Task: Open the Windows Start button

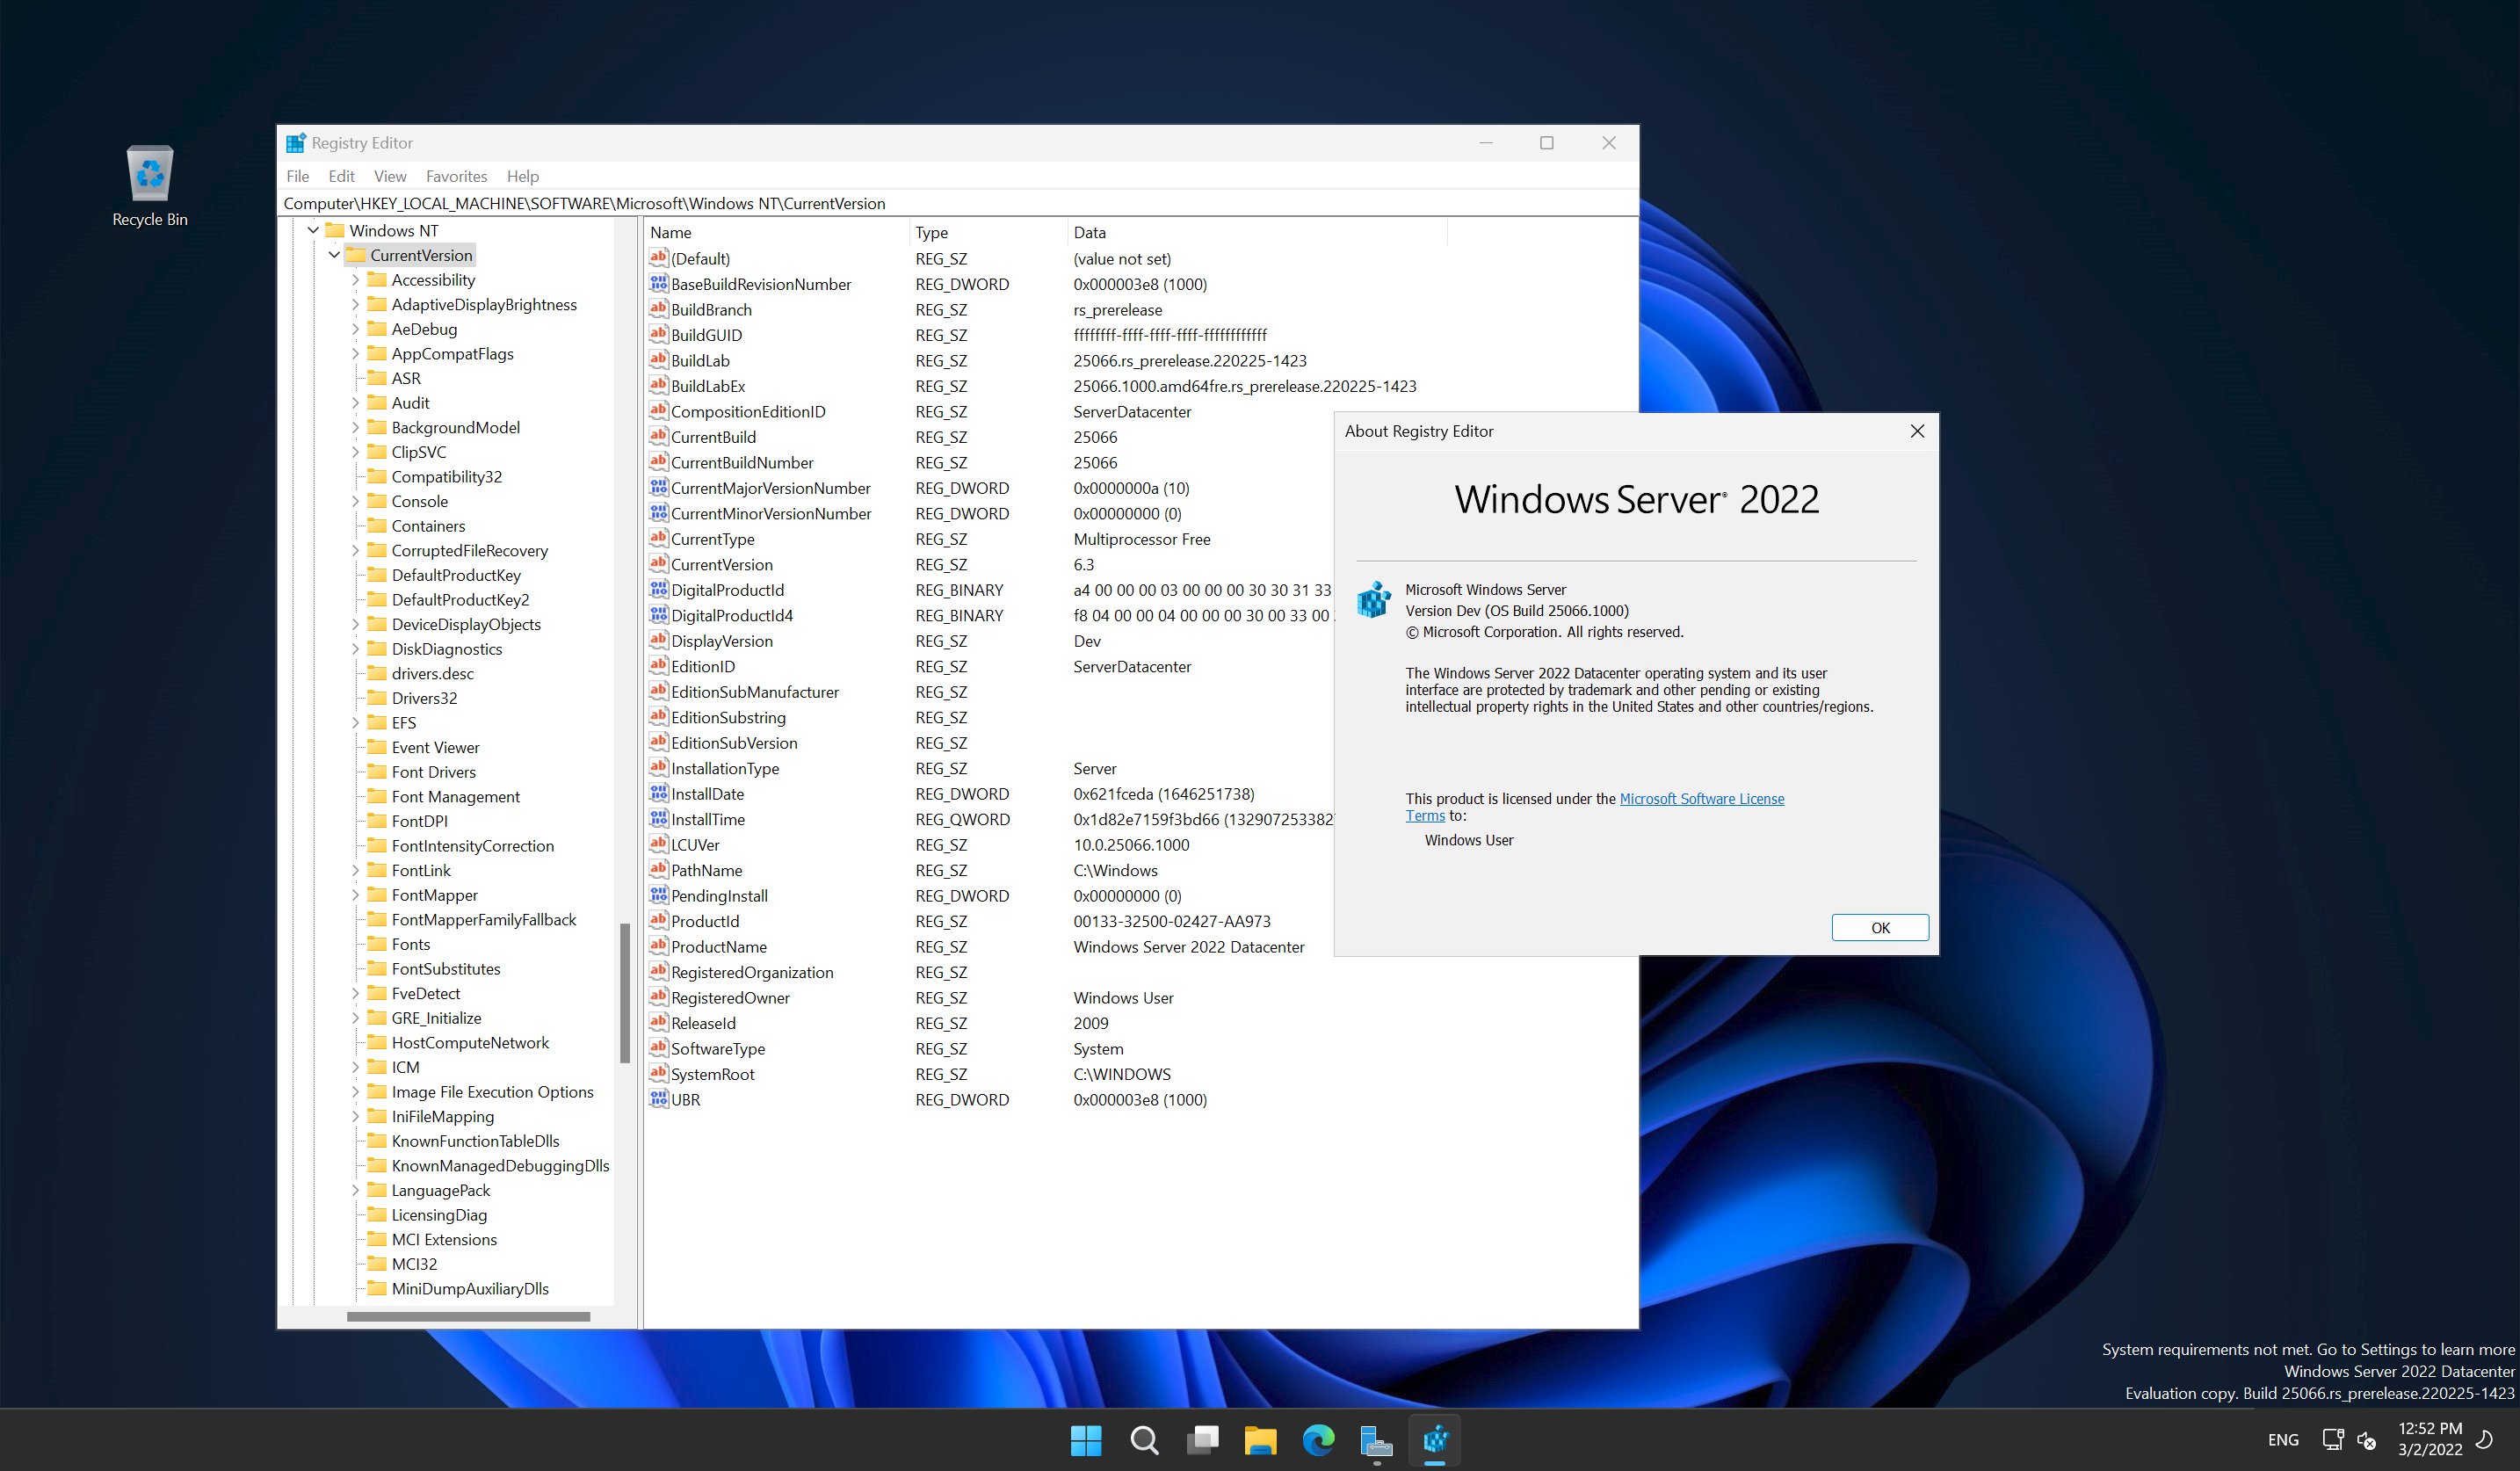Action: point(1085,1440)
